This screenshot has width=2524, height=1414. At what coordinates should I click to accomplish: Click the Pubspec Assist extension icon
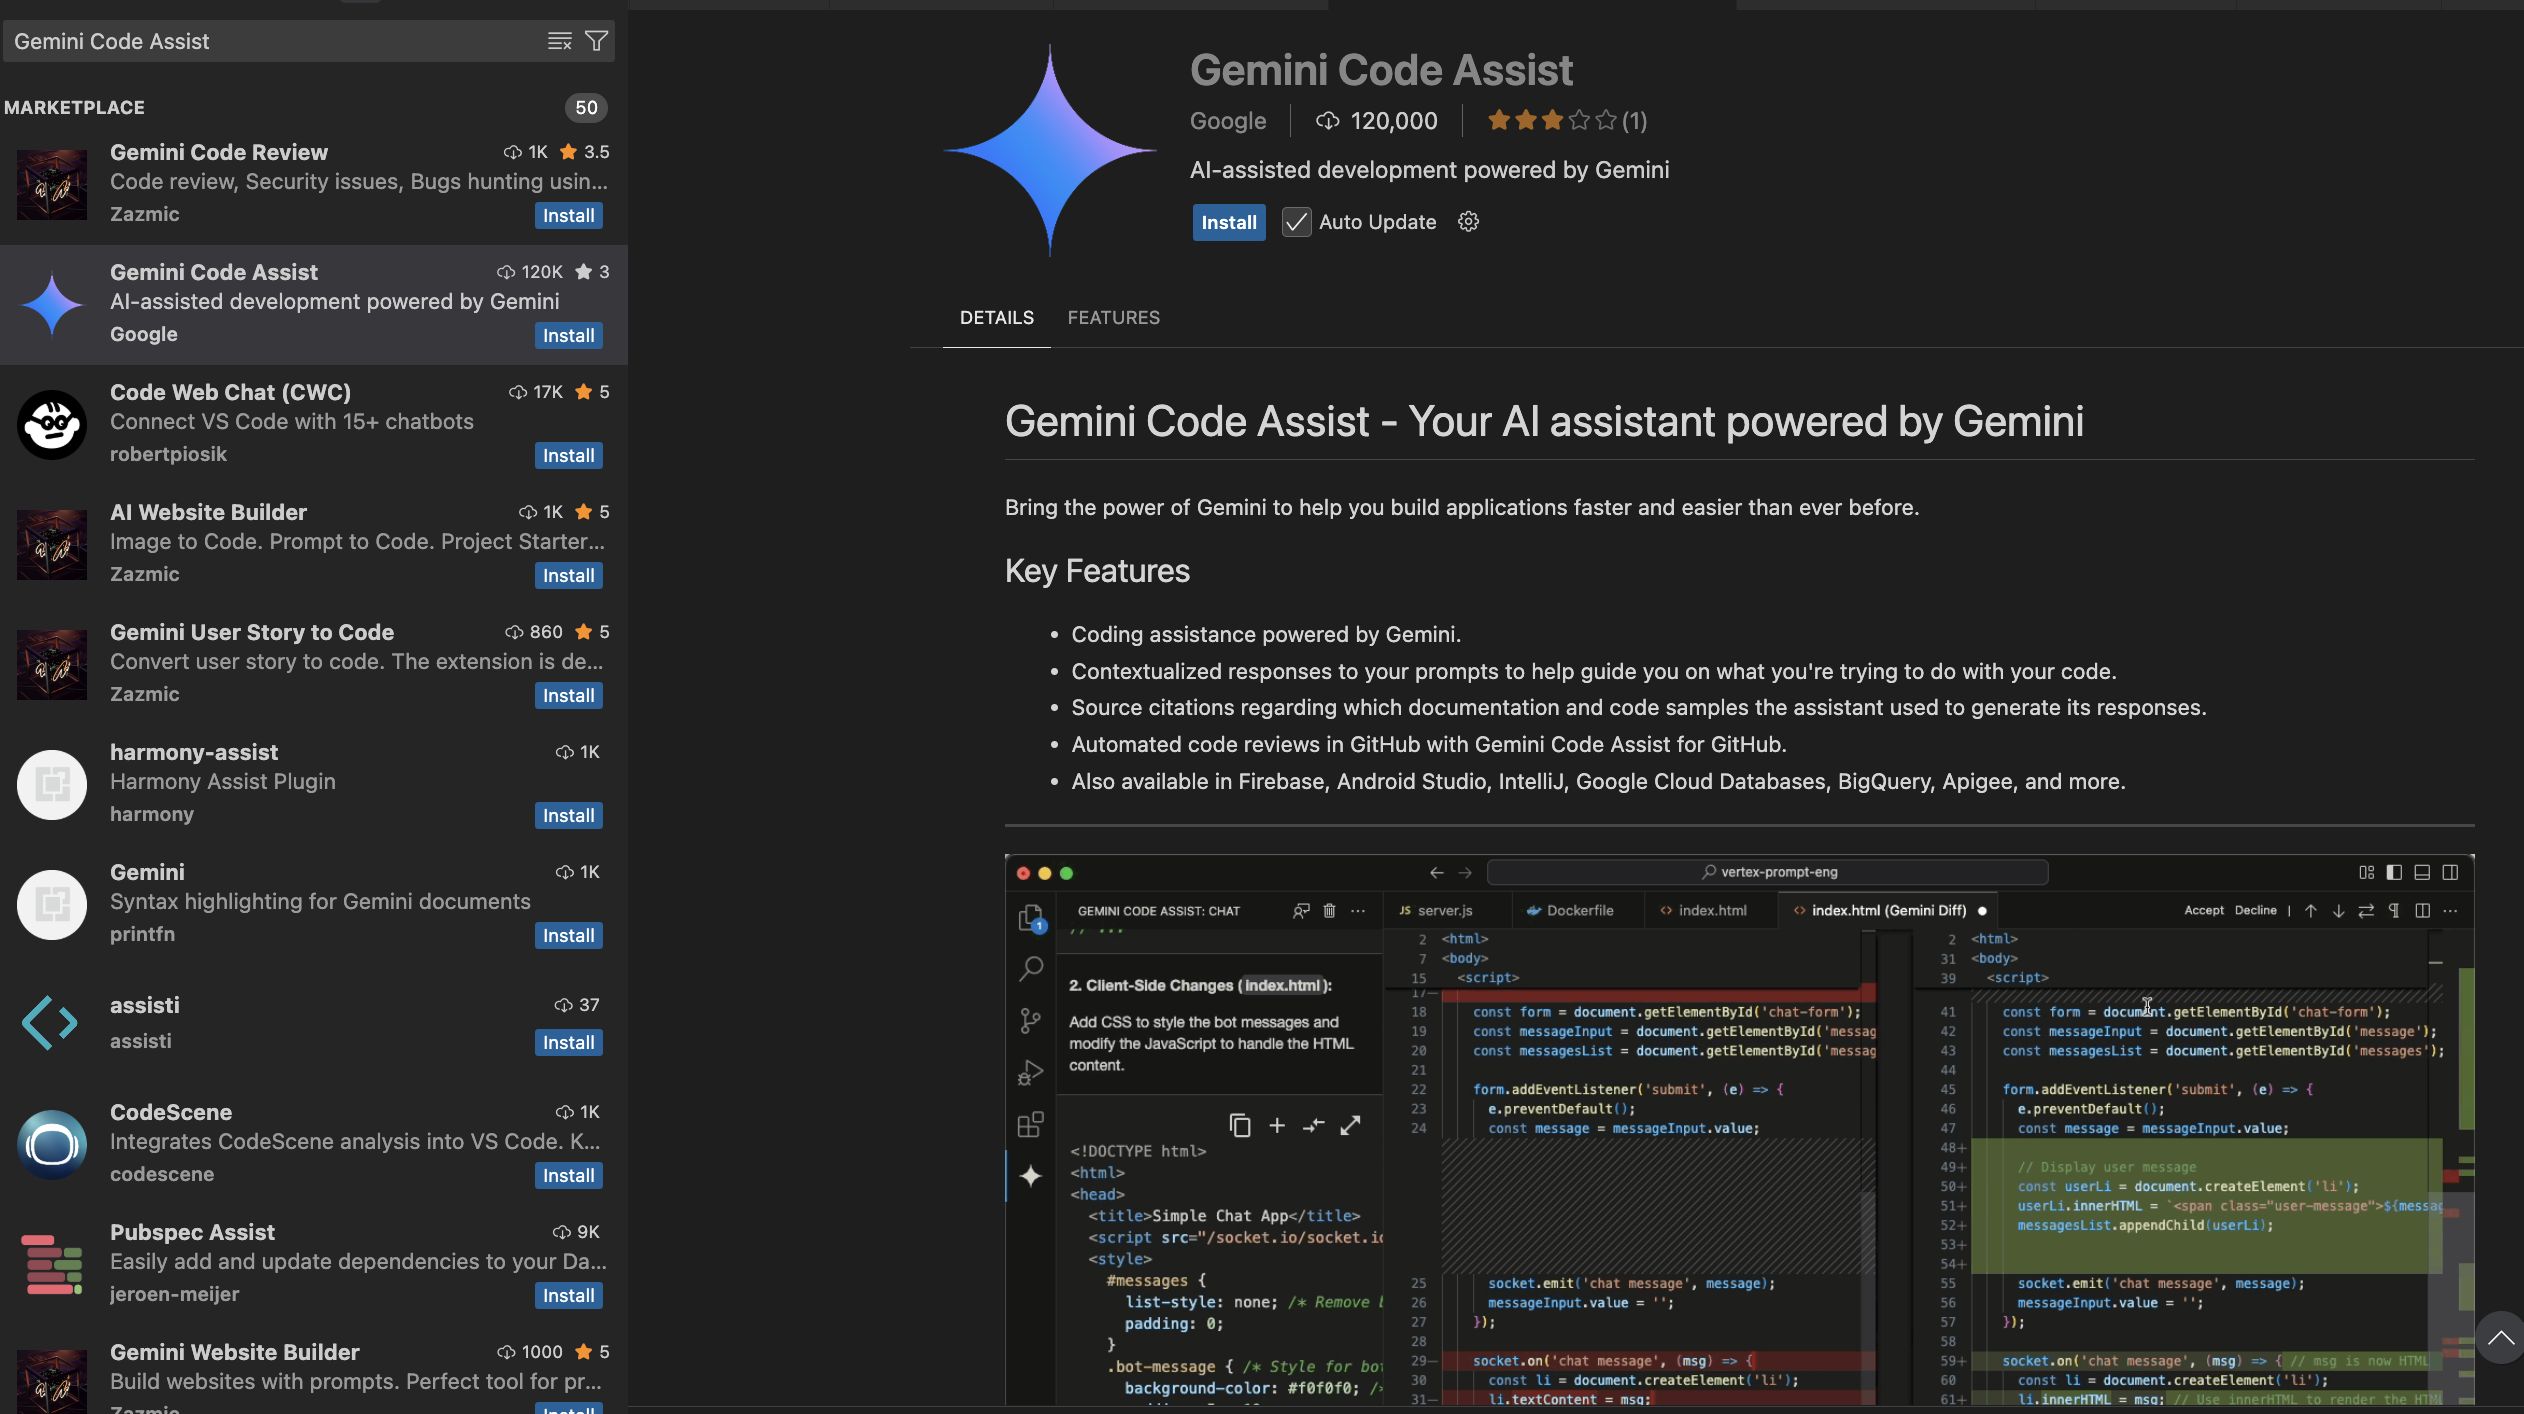pos(52,1265)
